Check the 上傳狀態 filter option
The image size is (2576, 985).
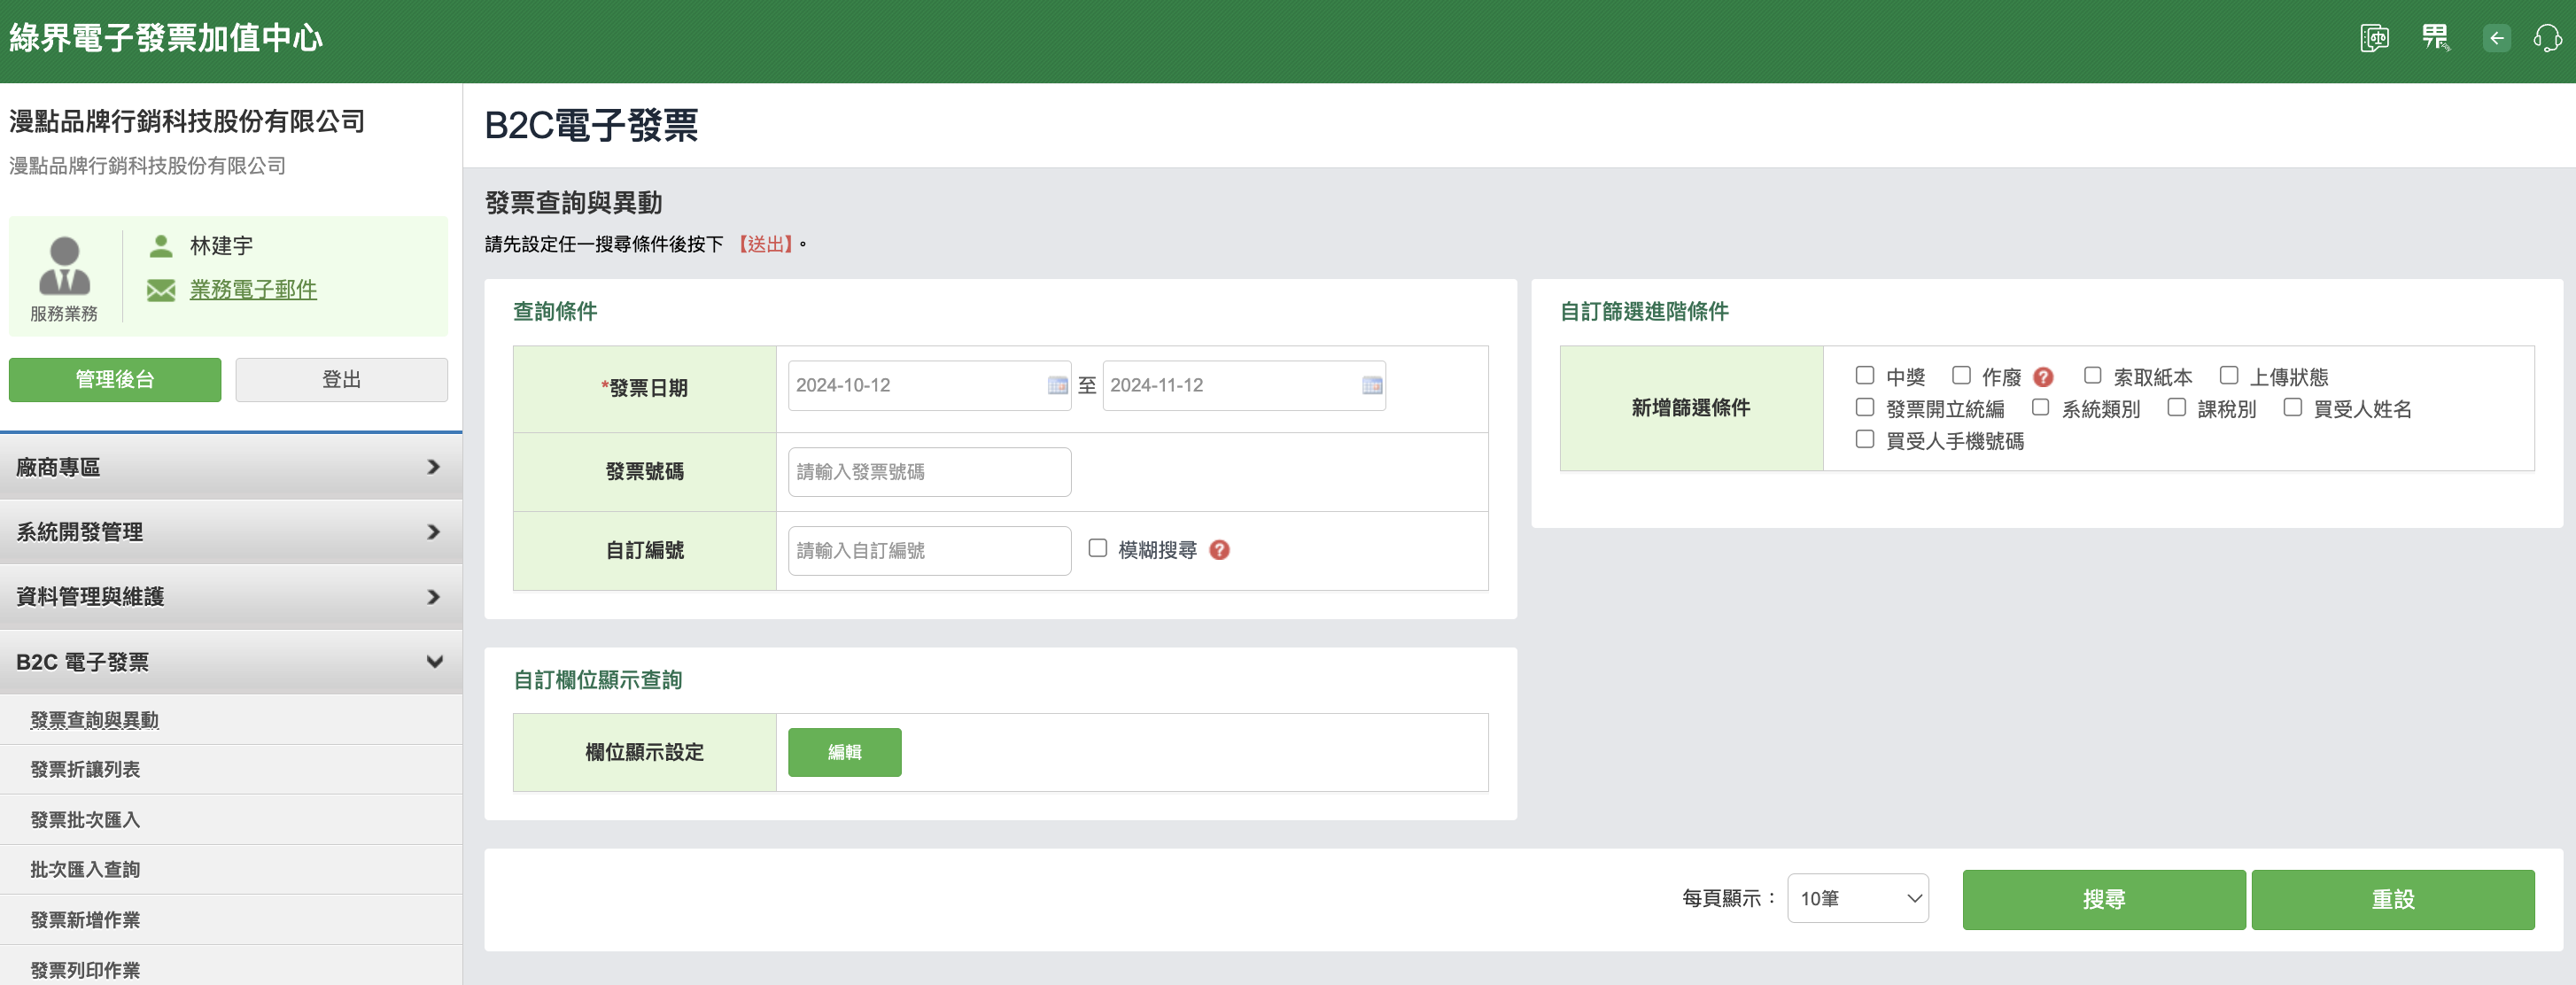[x=2228, y=375]
